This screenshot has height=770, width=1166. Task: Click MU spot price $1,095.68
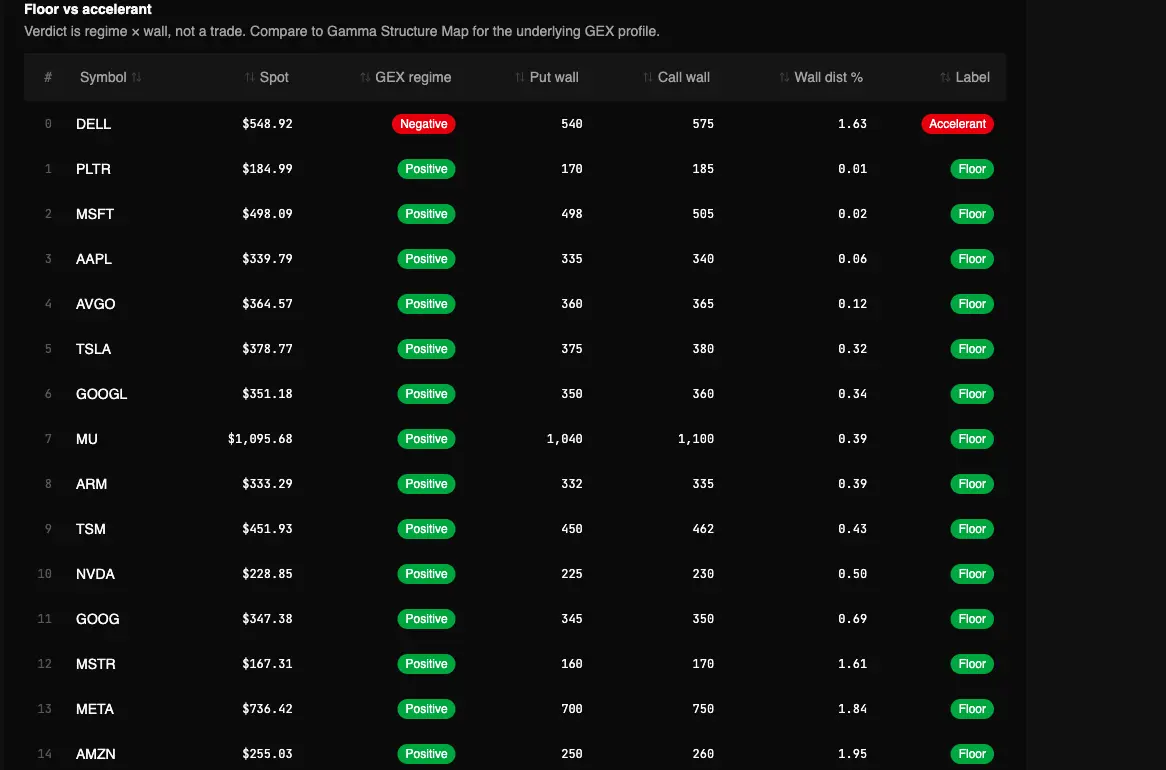pyautogui.click(x=260, y=439)
